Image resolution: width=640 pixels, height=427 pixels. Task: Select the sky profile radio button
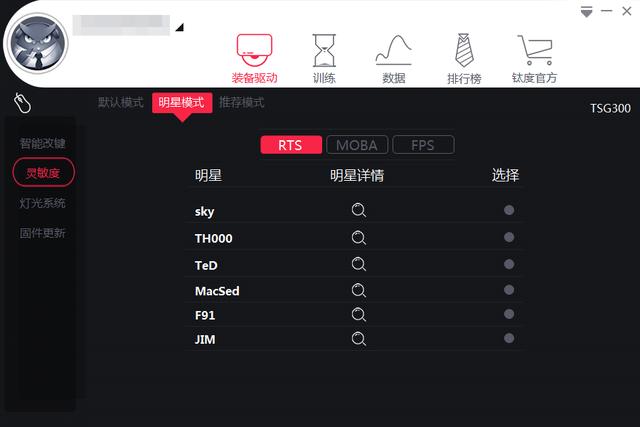(509, 210)
